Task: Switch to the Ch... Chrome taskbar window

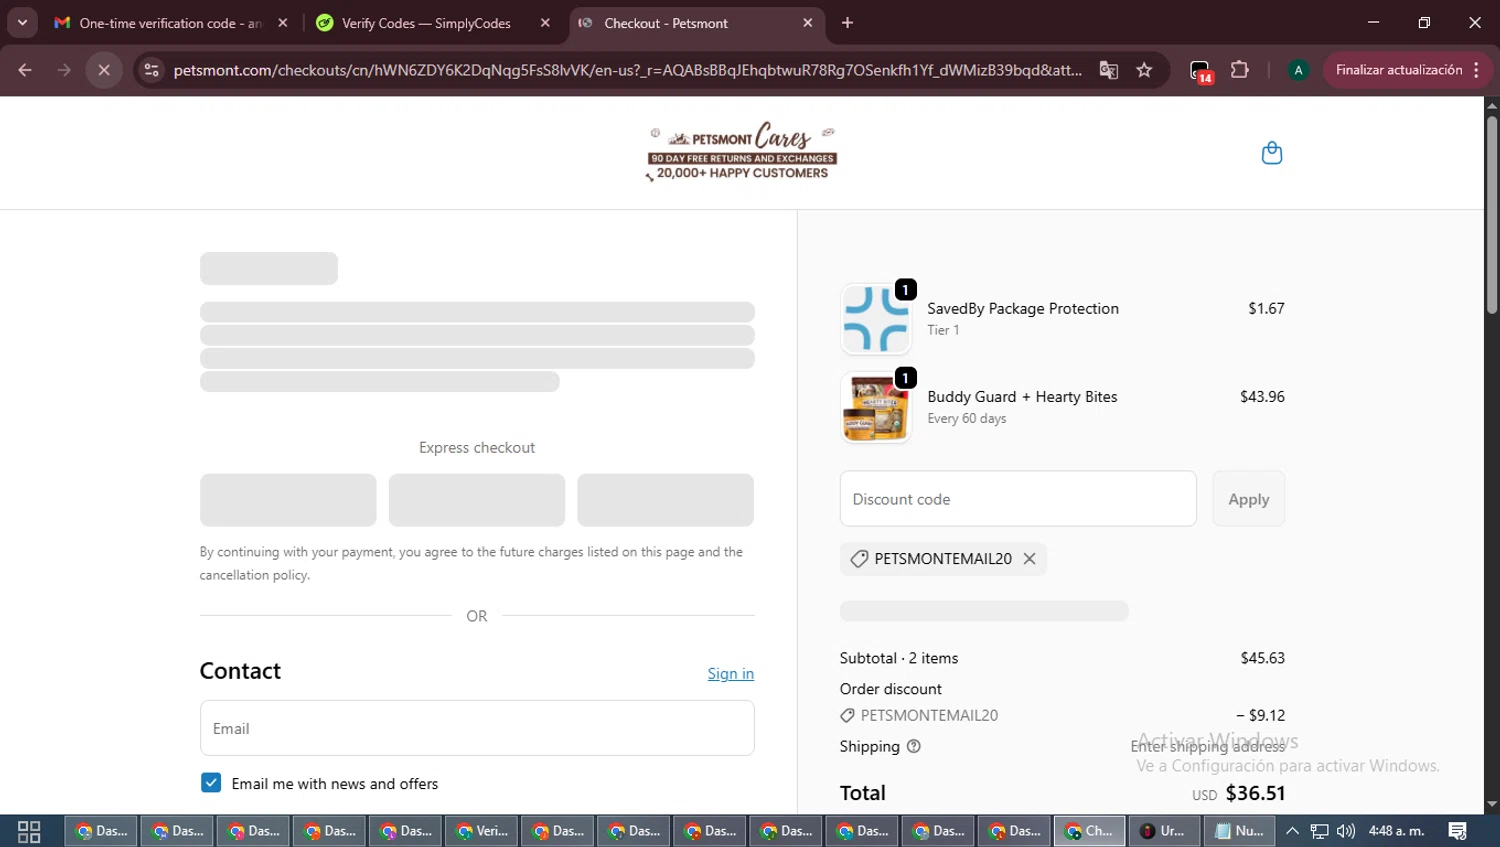Action: pyautogui.click(x=1090, y=831)
